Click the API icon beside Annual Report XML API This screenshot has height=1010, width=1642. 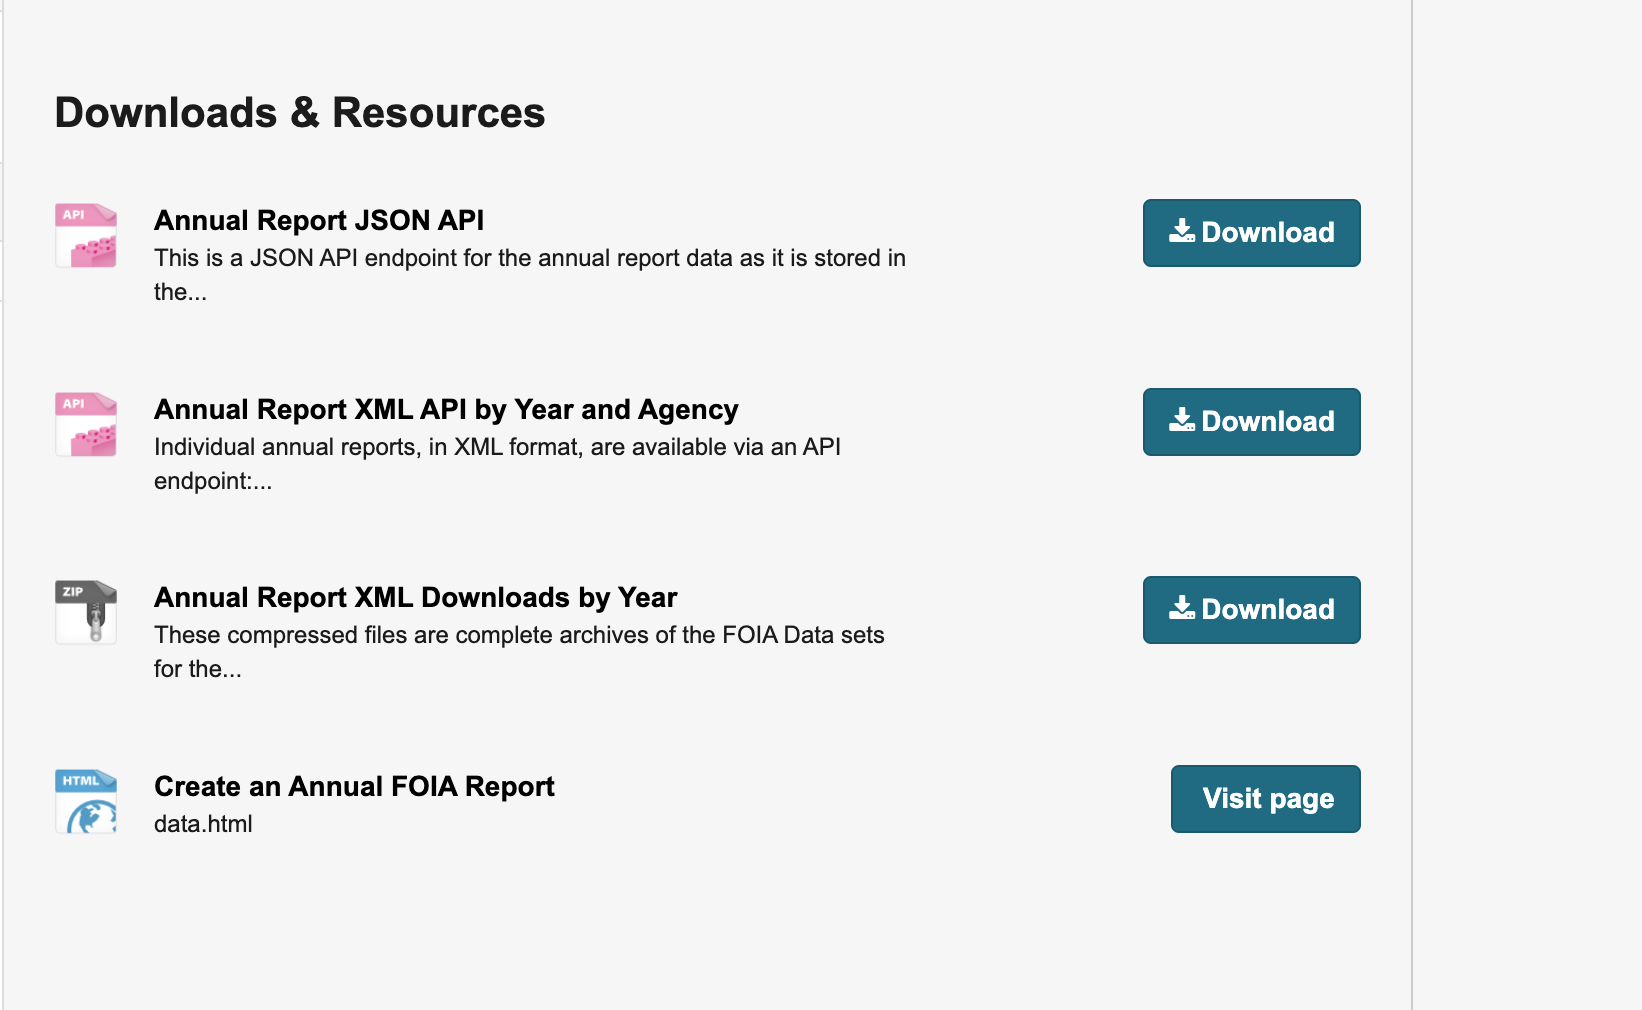86,425
